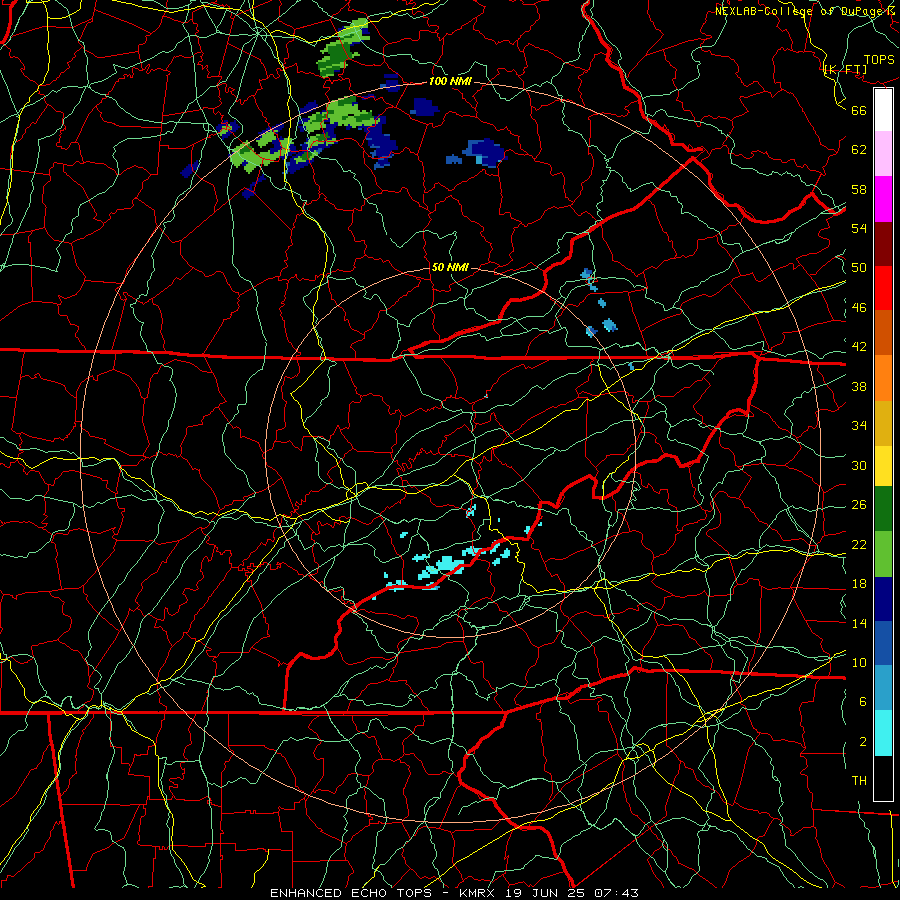The height and width of the screenshot is (900, 900).
Task: Click the legend value "30"
Action: (859, 465)
